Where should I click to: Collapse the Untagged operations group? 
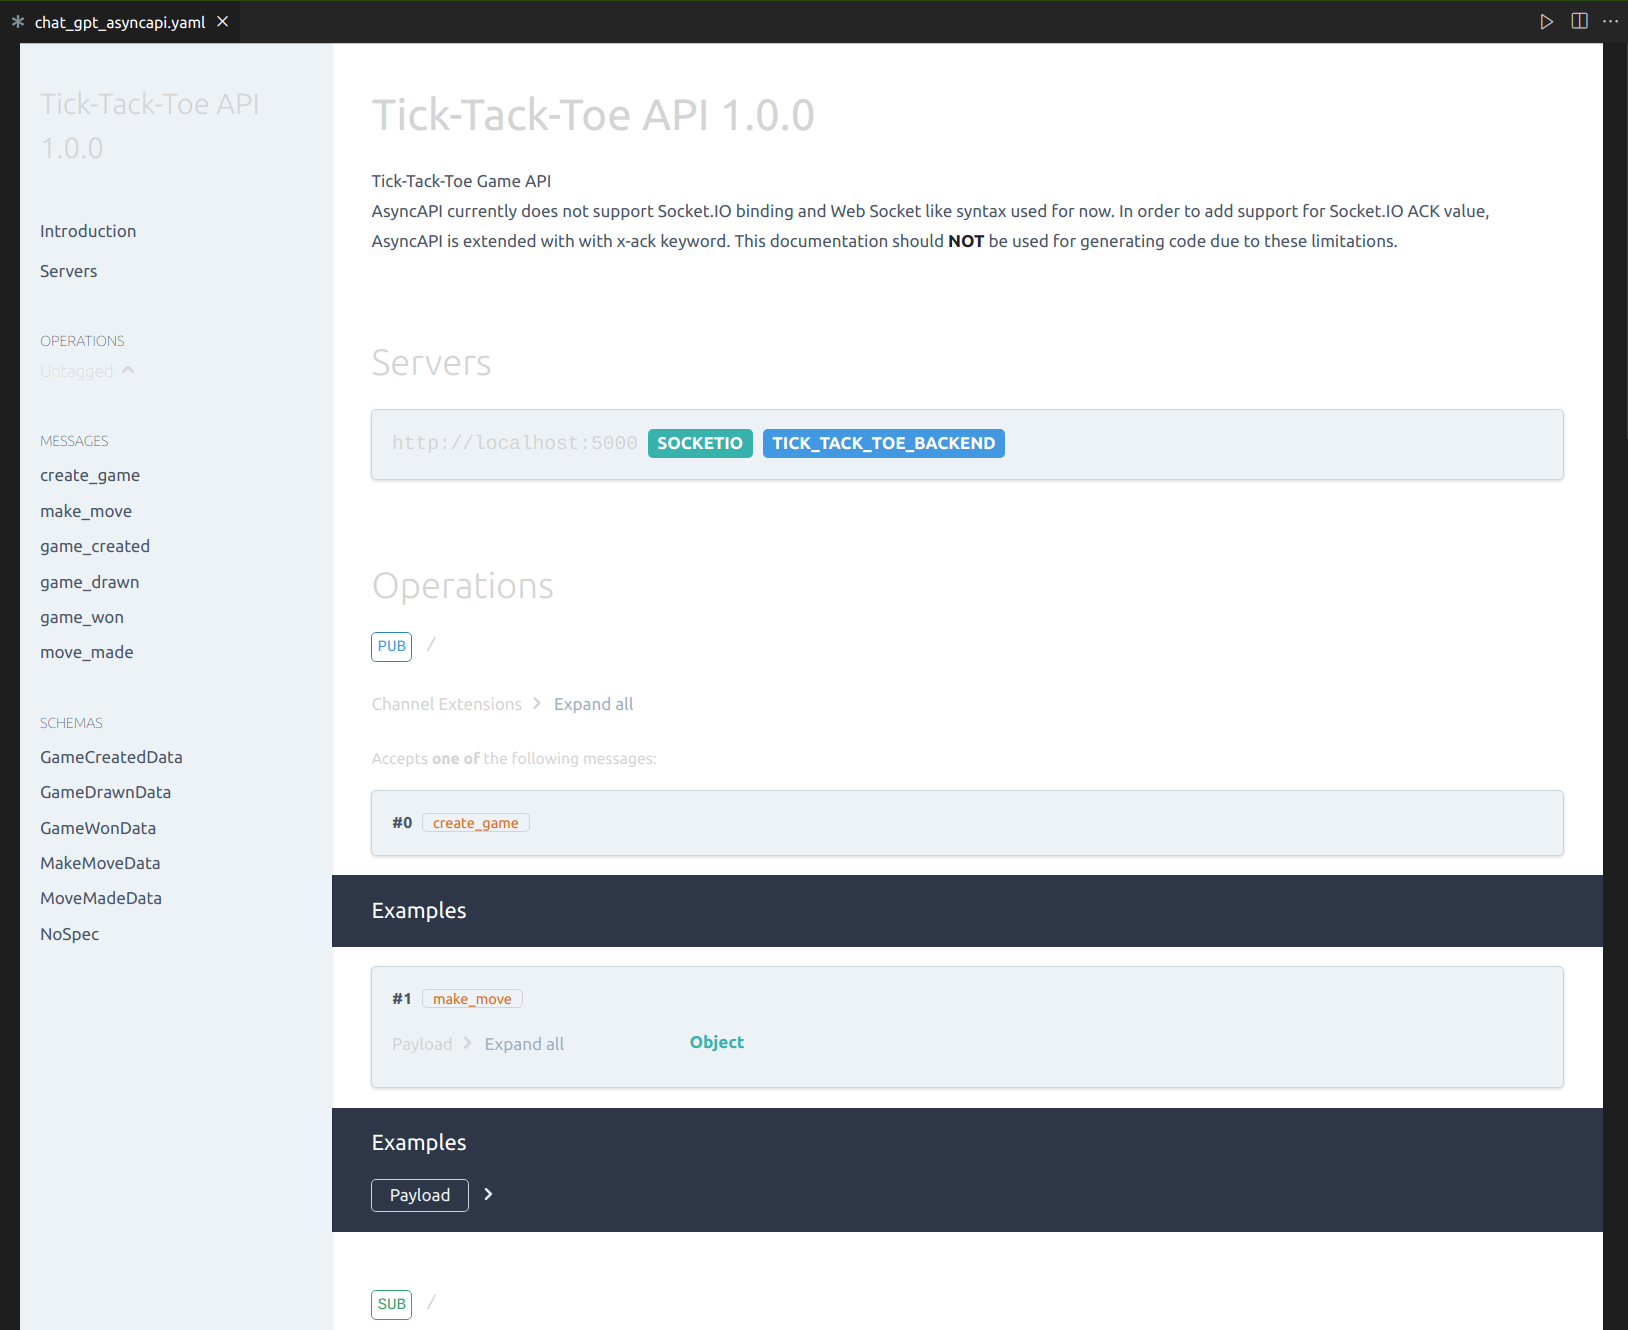click(x=128, y=371)
